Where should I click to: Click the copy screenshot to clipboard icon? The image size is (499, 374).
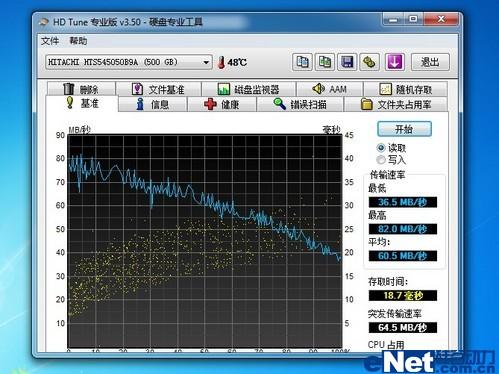coord(325,62)
